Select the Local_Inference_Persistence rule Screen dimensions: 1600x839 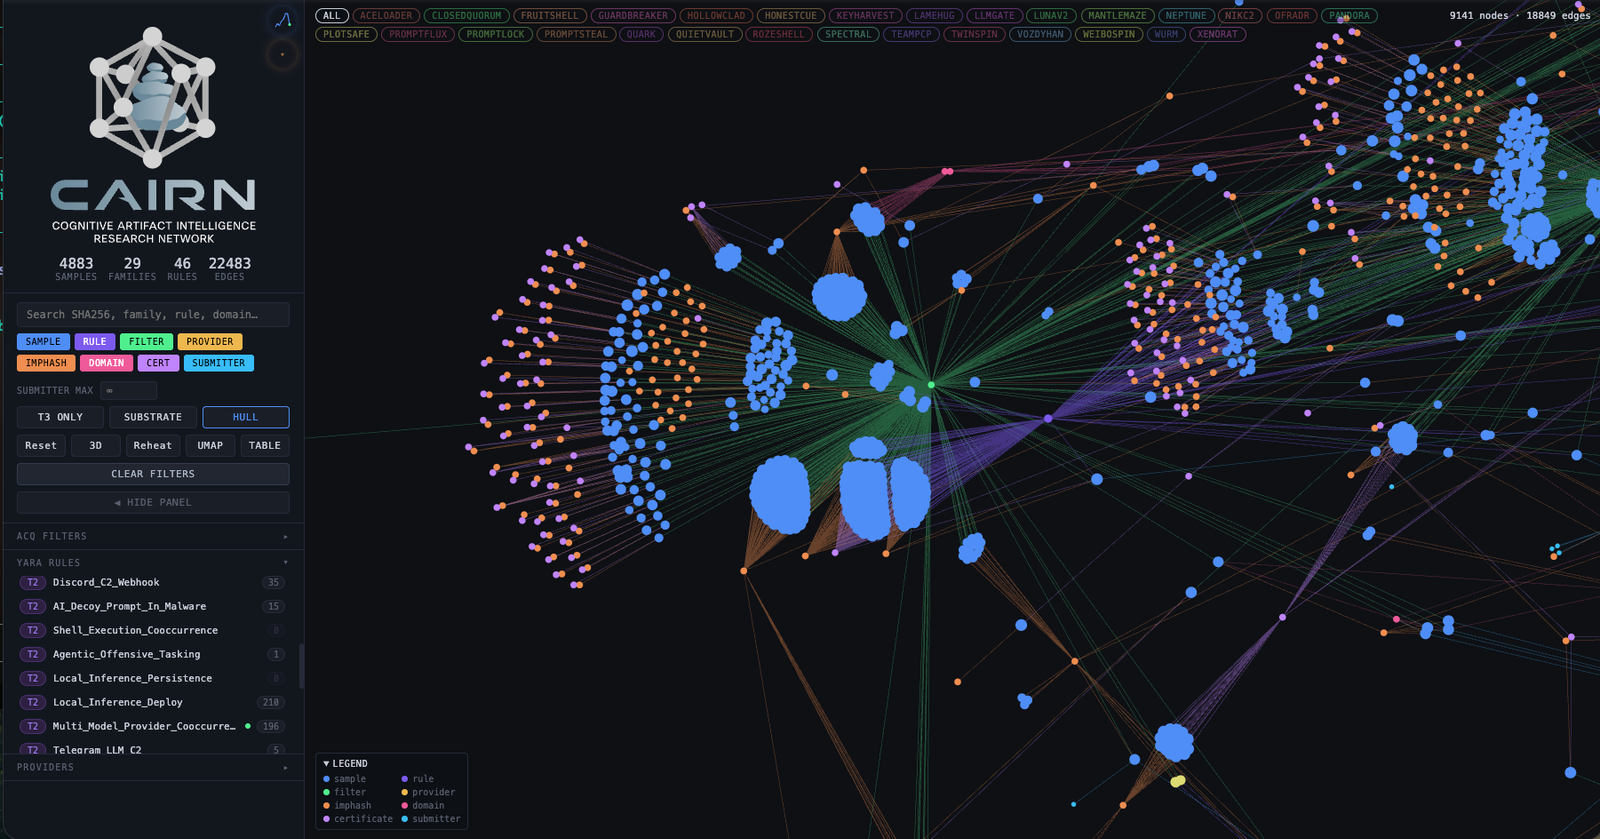point(152,678)
